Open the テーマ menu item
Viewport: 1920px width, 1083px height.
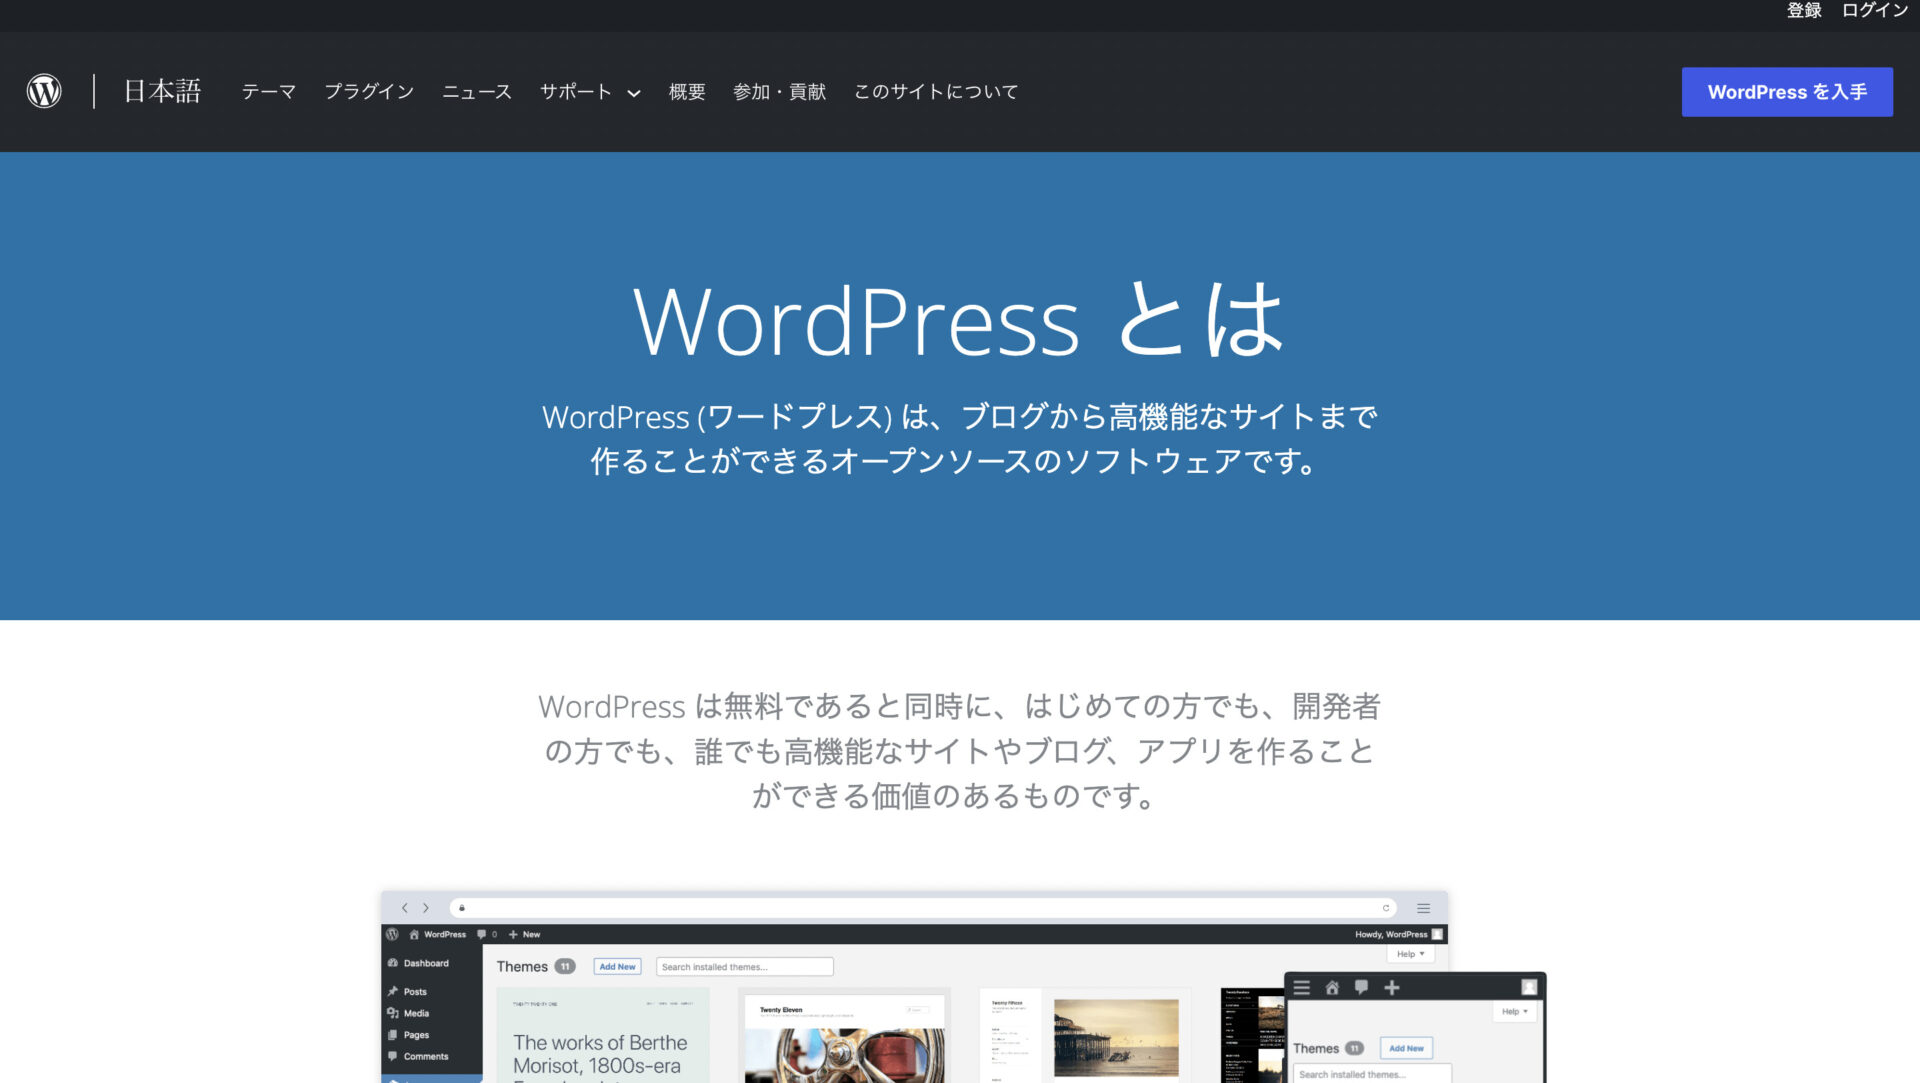268,92
